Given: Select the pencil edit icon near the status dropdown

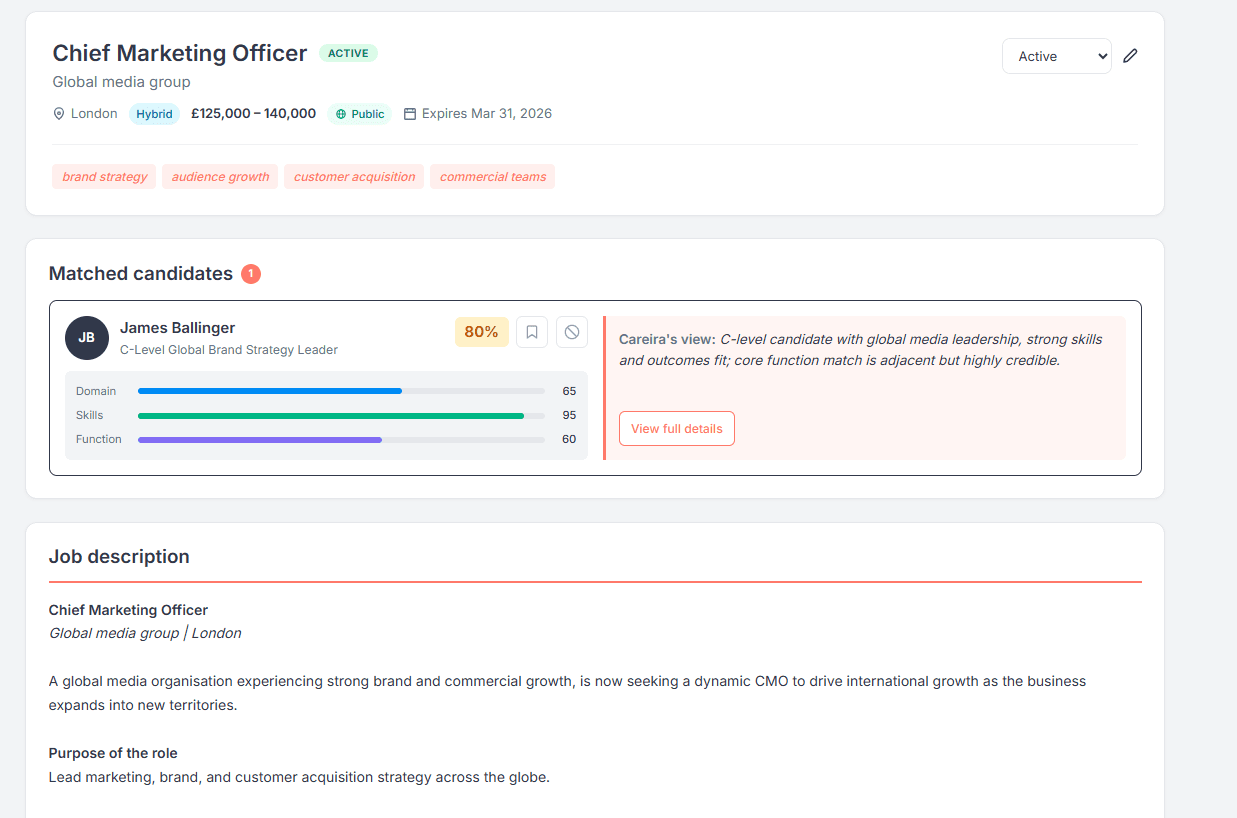Looking at the screenshot, I should (1130, 55).
